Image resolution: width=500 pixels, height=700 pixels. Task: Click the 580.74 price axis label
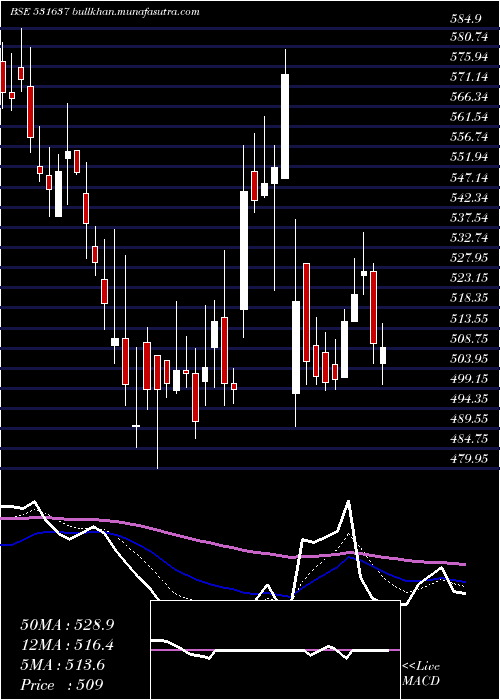point(469,38)
